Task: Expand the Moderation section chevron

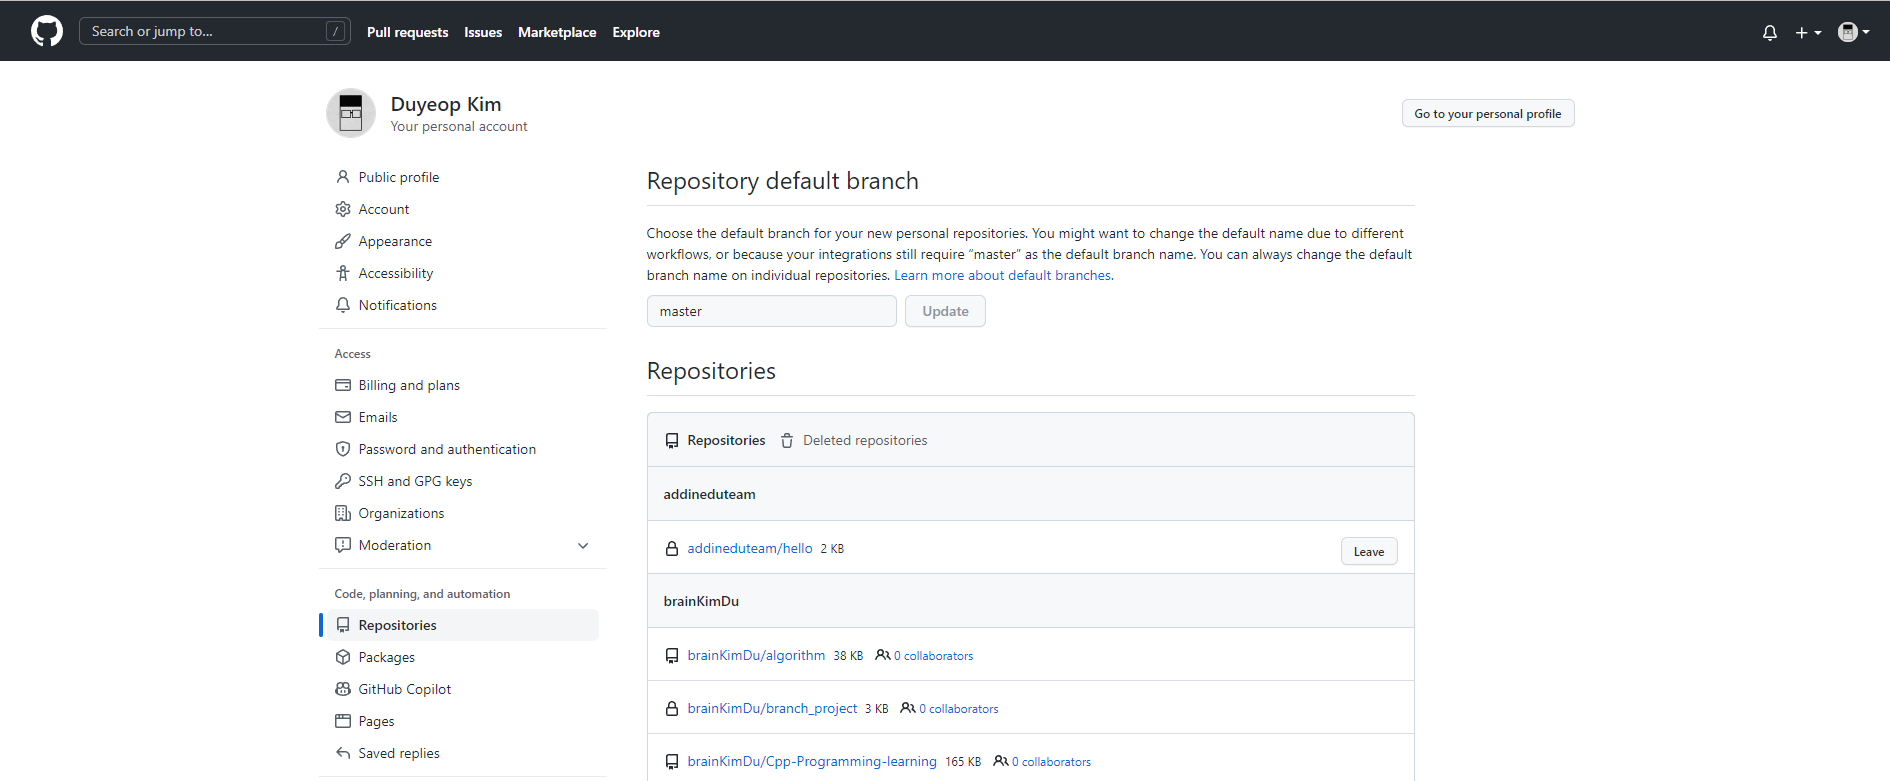Action: (583, 545)
